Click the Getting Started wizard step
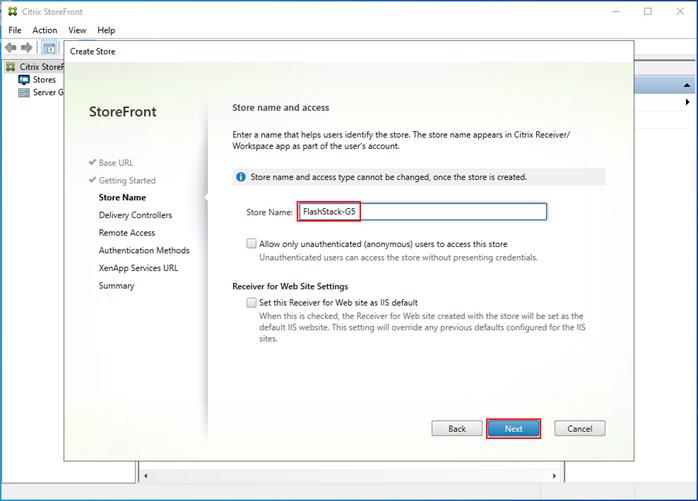 tap(127, 180)
